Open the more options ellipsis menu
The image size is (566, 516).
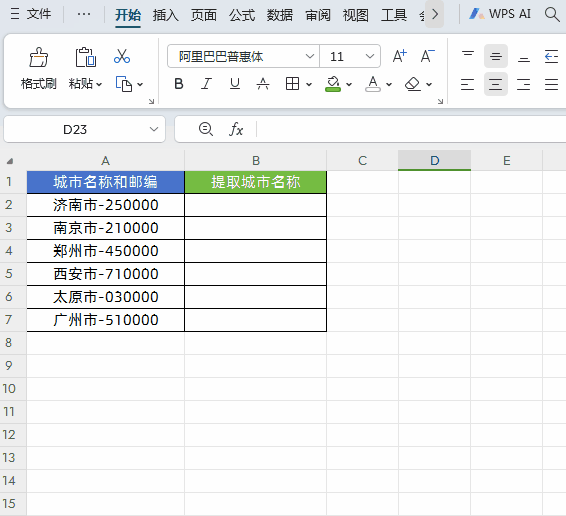tap(84, 14)
